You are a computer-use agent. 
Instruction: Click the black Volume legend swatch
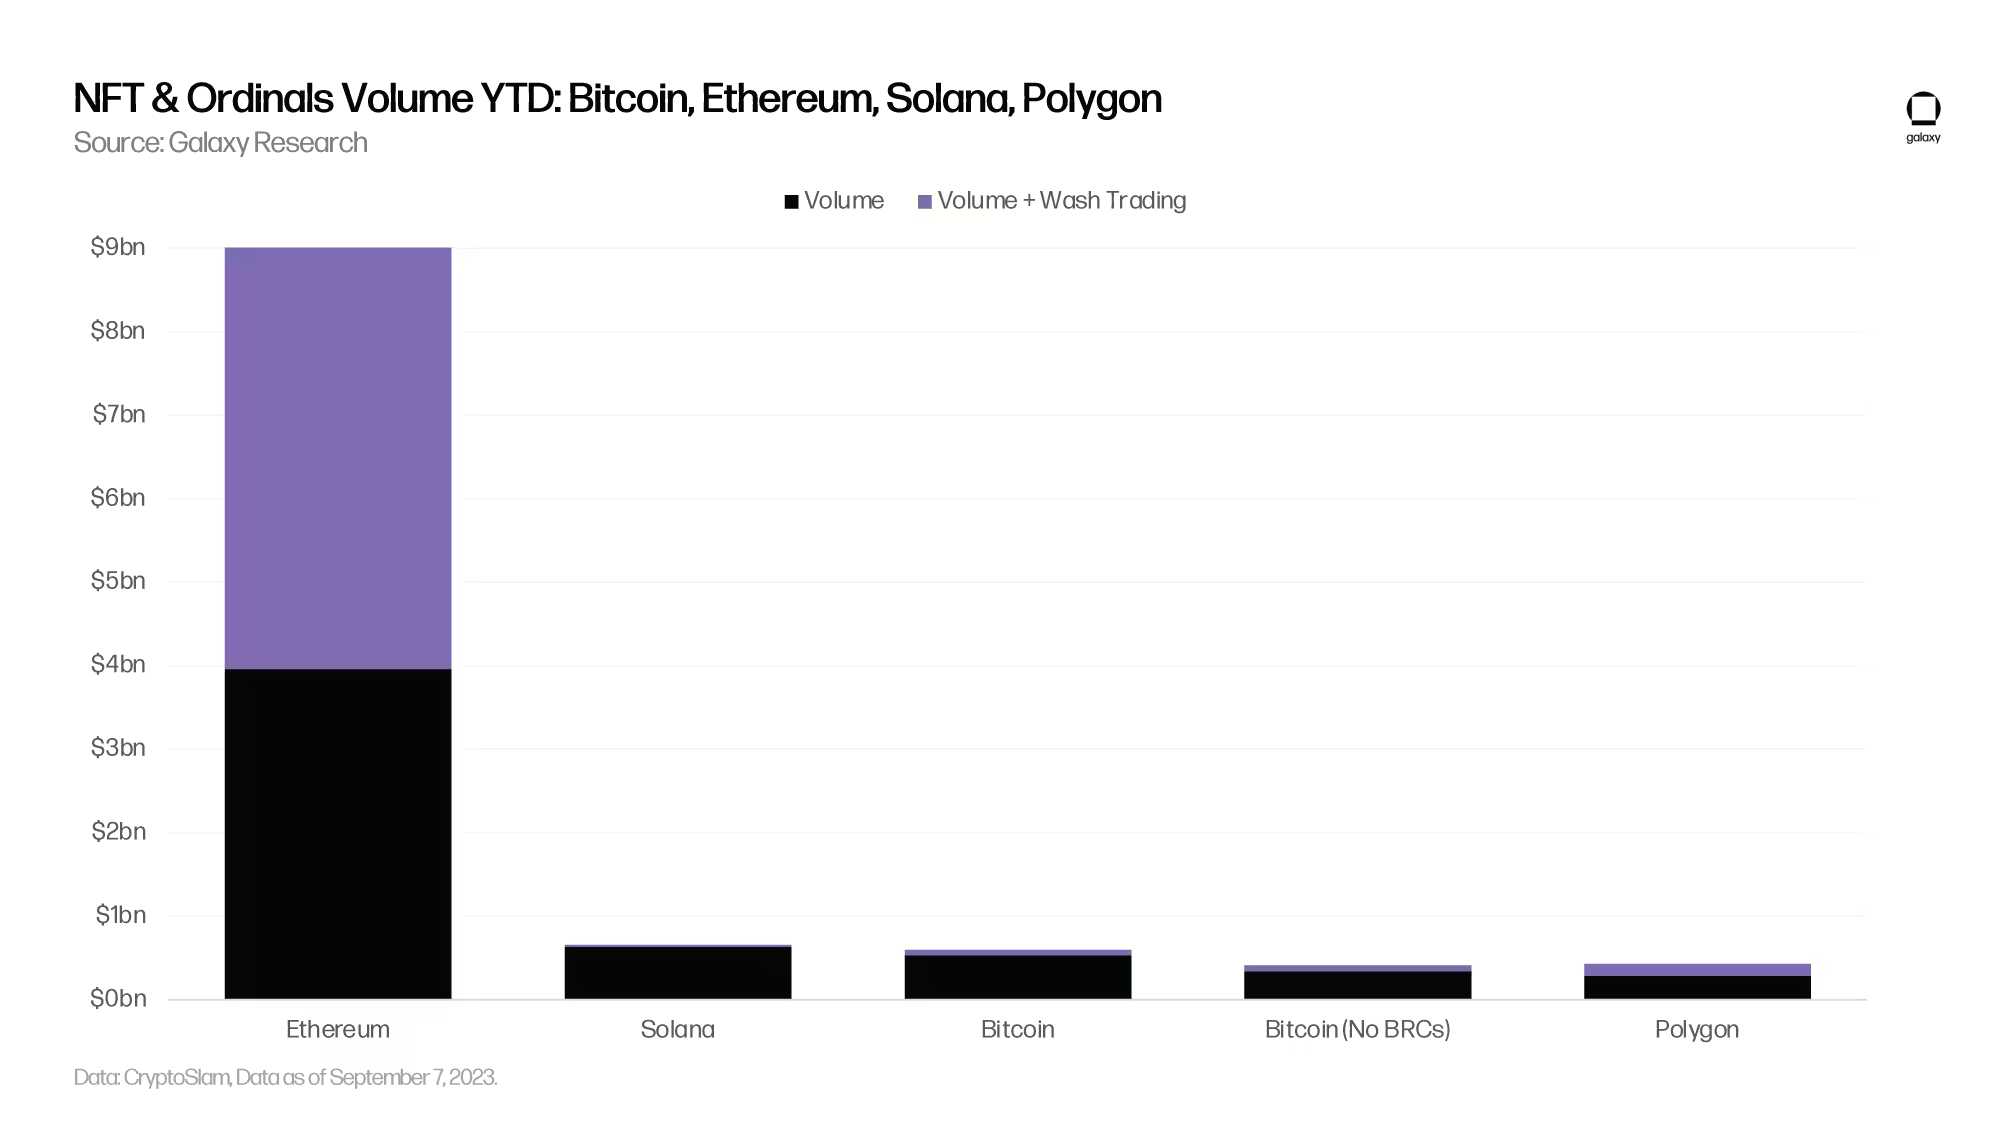[791, 202]
